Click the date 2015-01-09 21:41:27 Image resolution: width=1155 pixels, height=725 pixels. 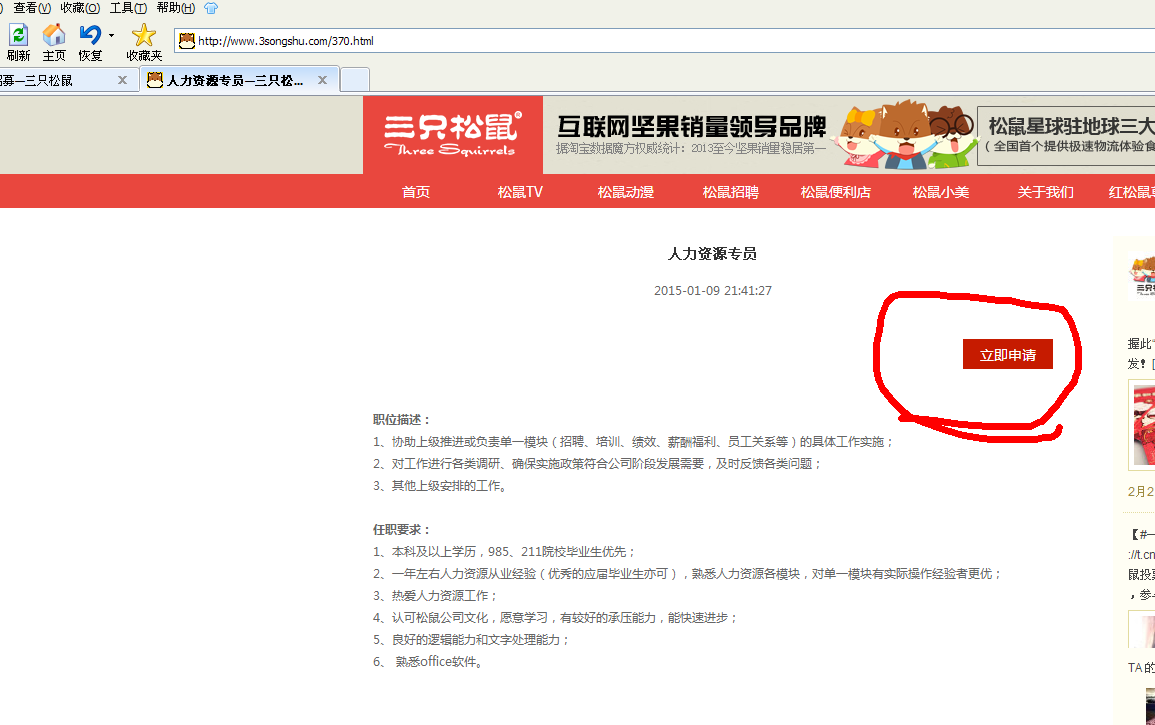click(712, 291)
